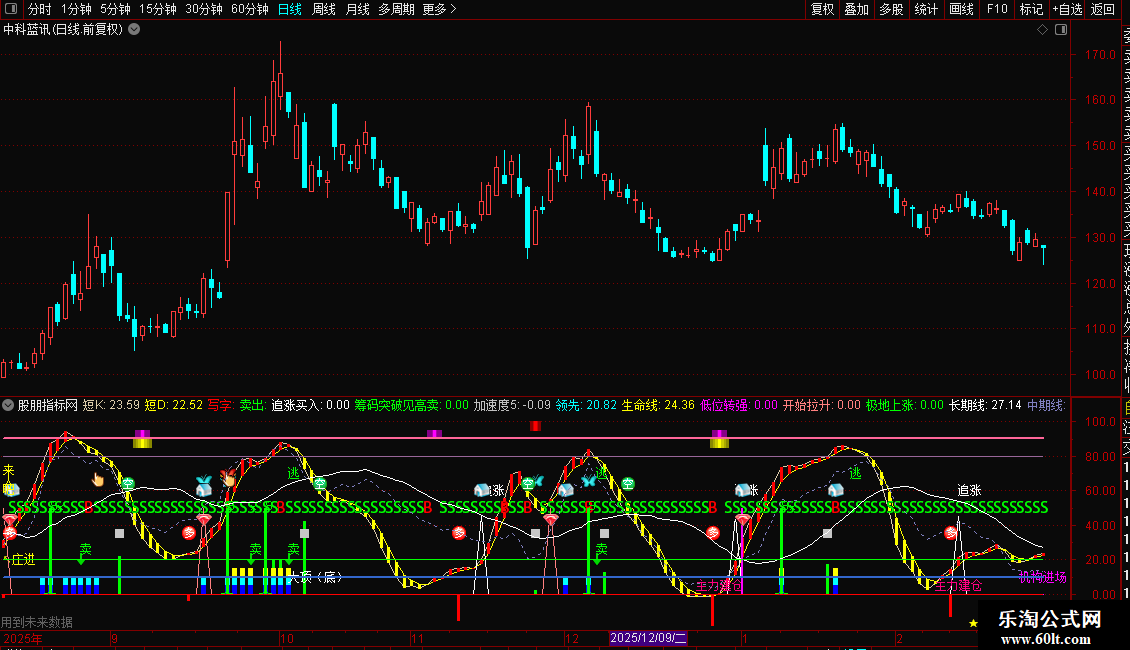
Task: Add the stock with +自选 button
Action: [x=1066, y=9]
